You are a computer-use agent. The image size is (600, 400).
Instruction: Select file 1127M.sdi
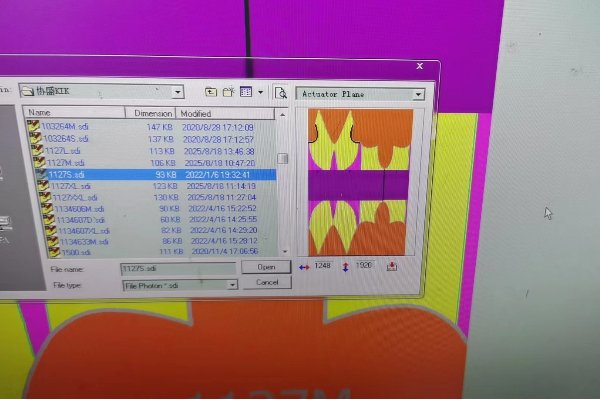(65, 163)
